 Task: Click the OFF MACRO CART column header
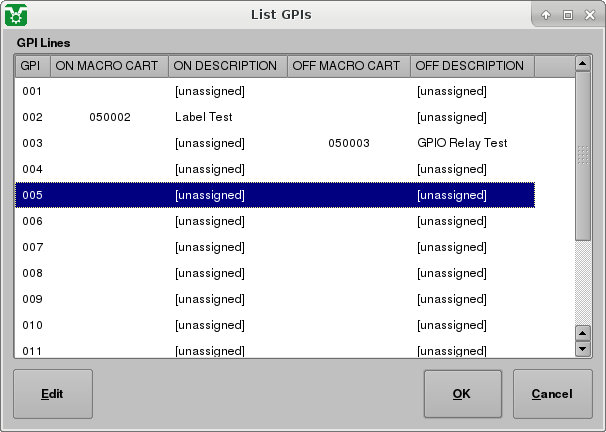point(348,66)
